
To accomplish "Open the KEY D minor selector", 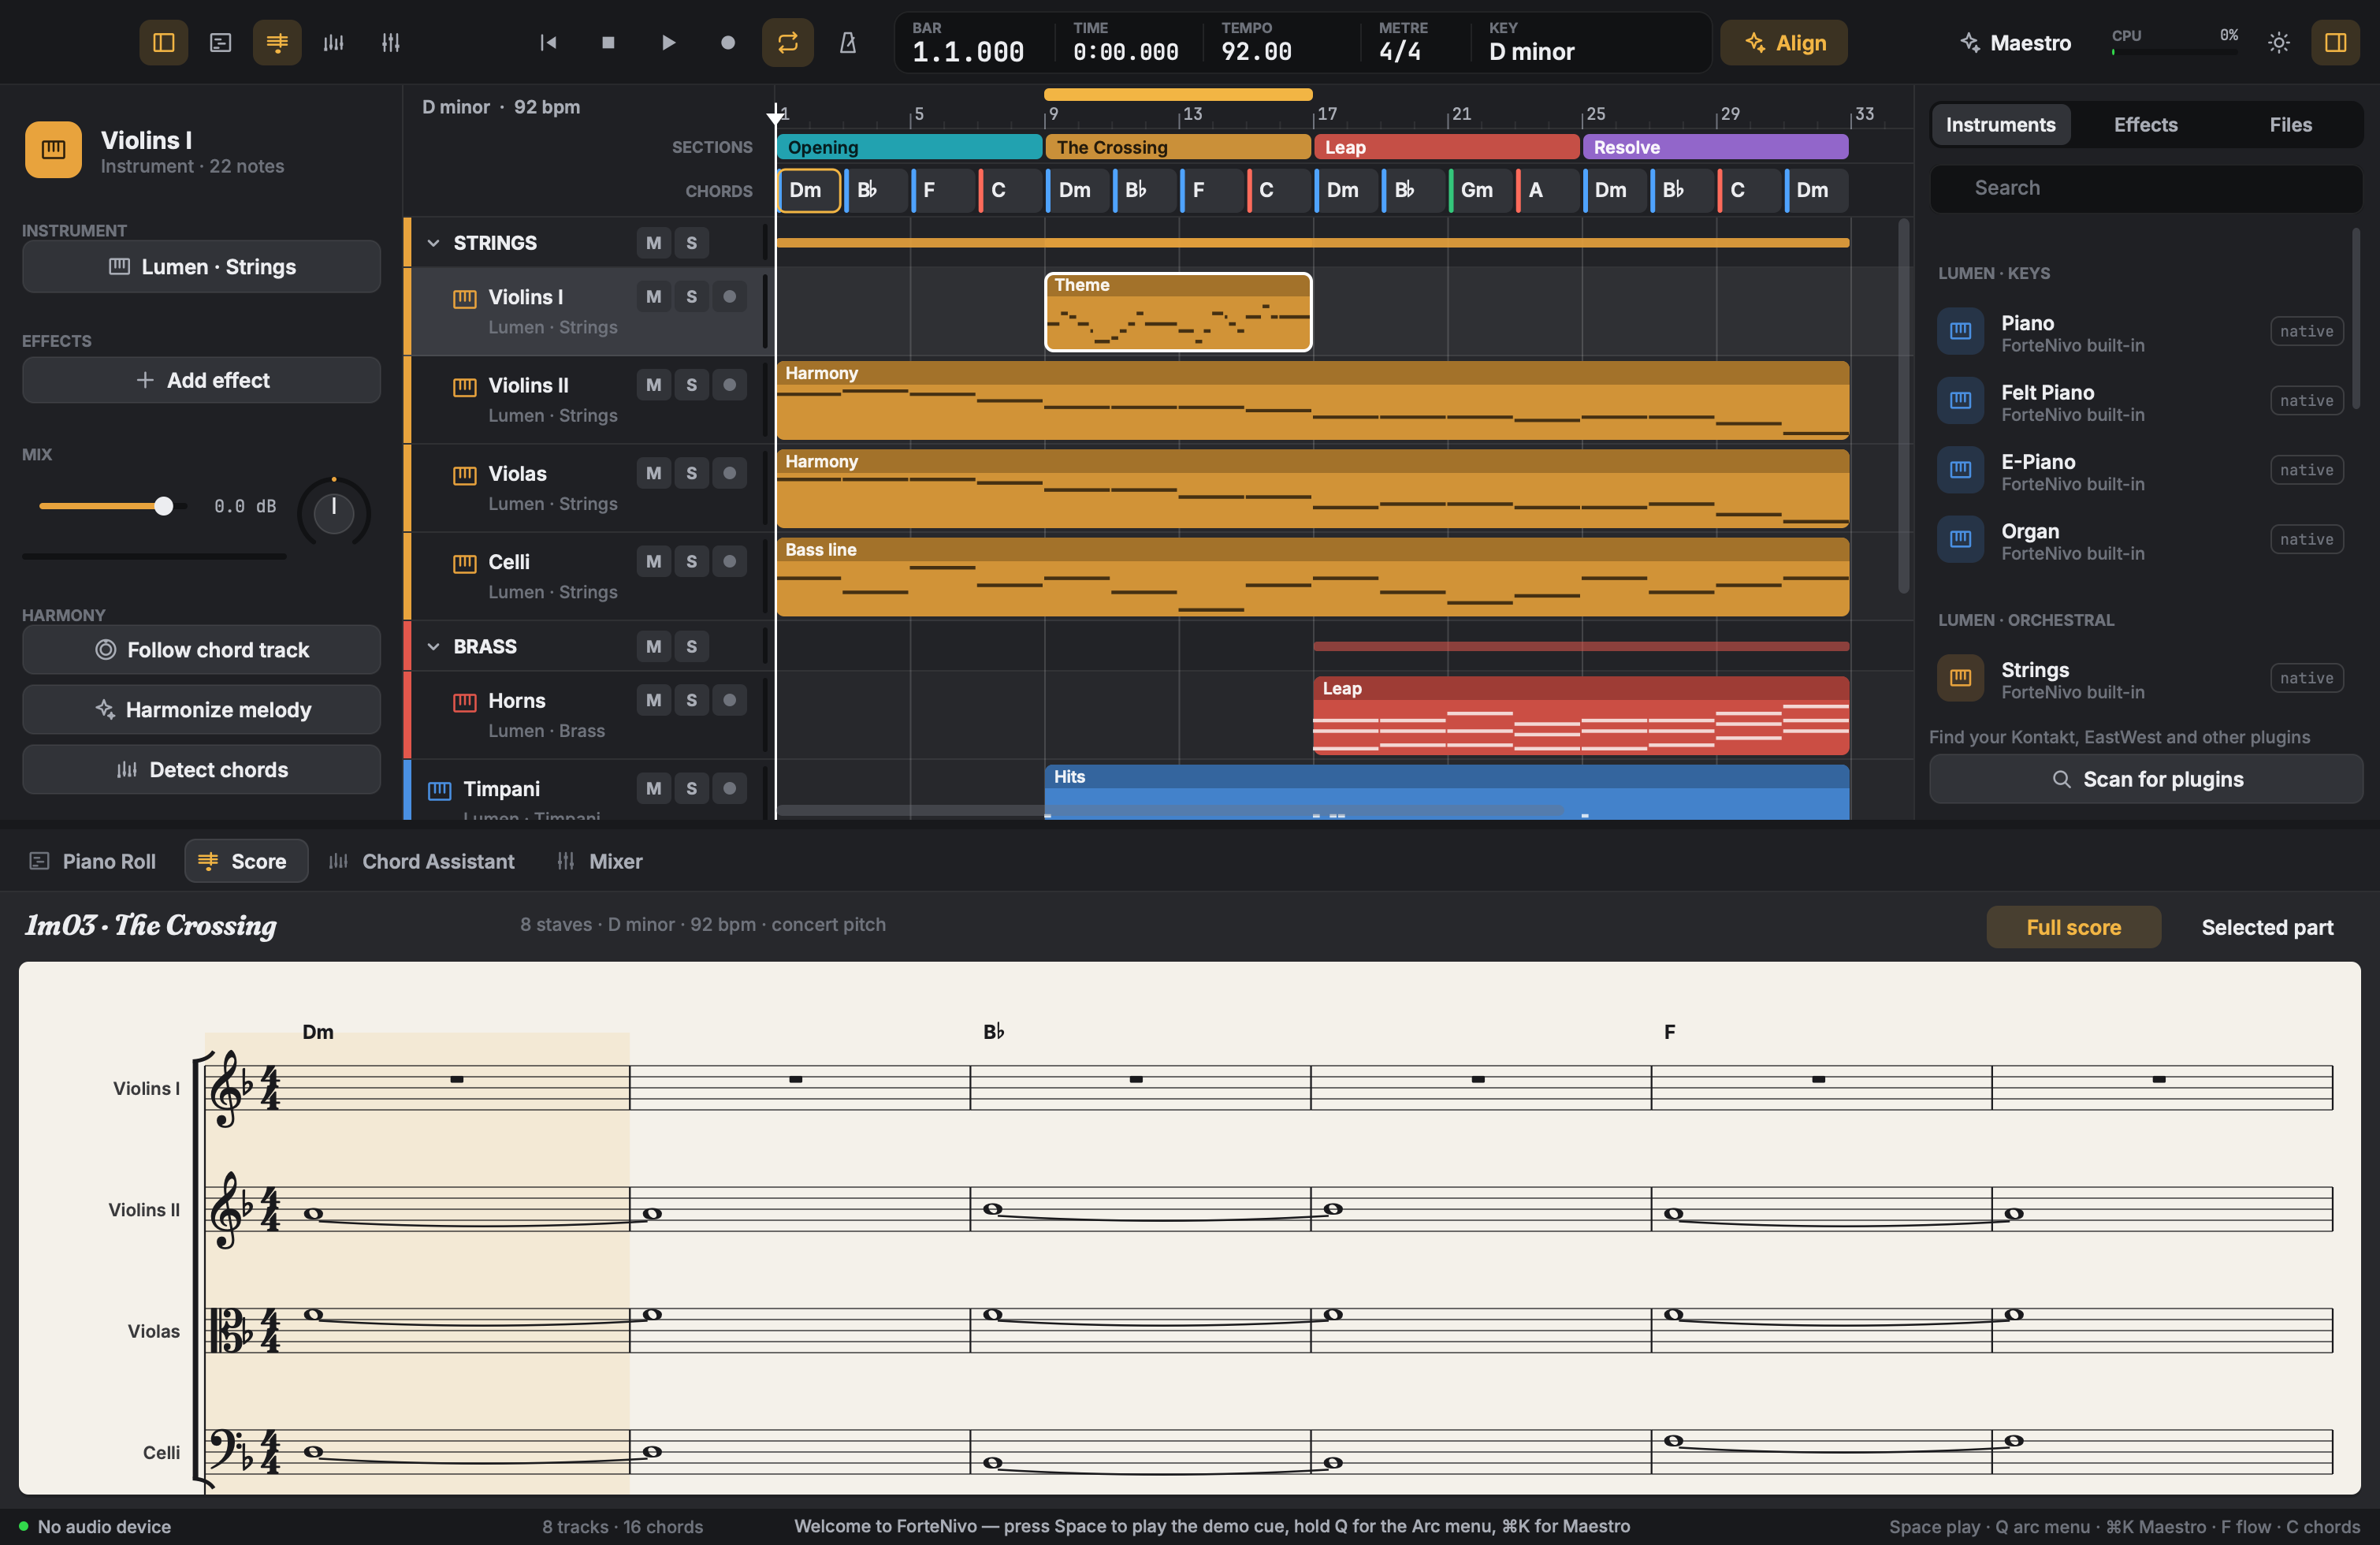I will point(1531,42).
